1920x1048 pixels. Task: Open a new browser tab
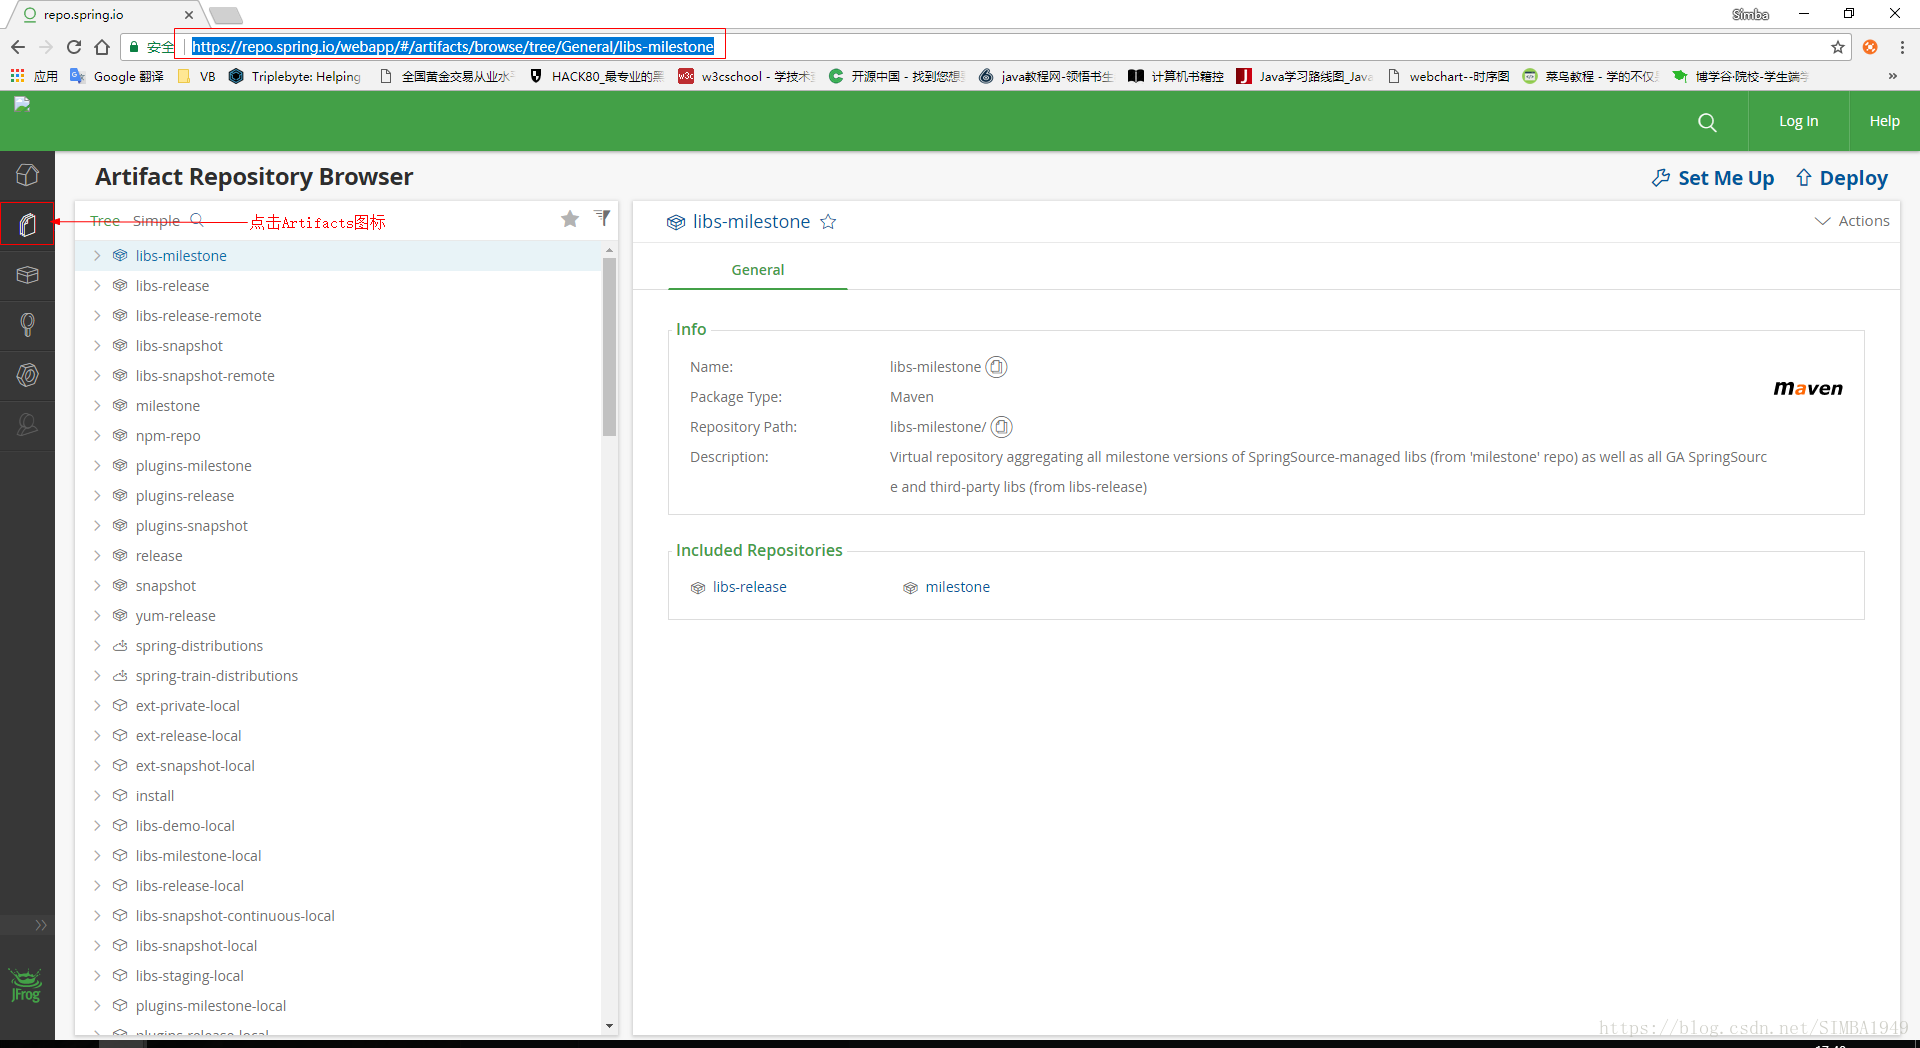(226, 15)
